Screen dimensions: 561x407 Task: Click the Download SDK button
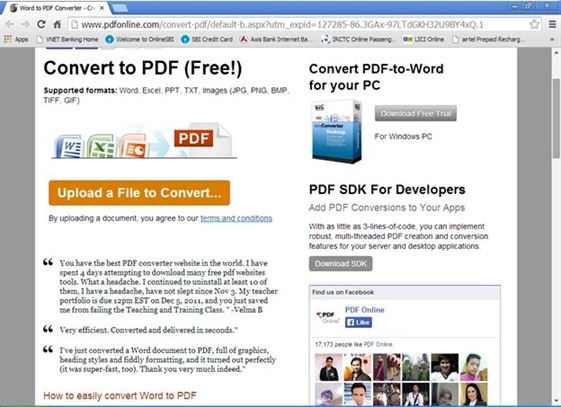click(x=341, y=264)
